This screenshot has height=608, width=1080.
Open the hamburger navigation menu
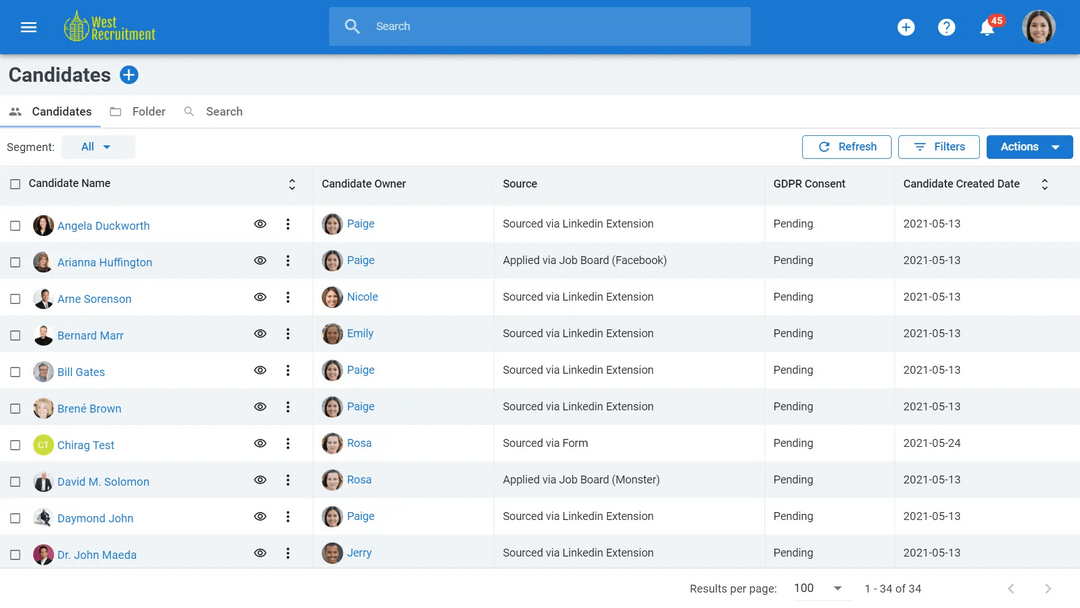(x=28, y=27)
